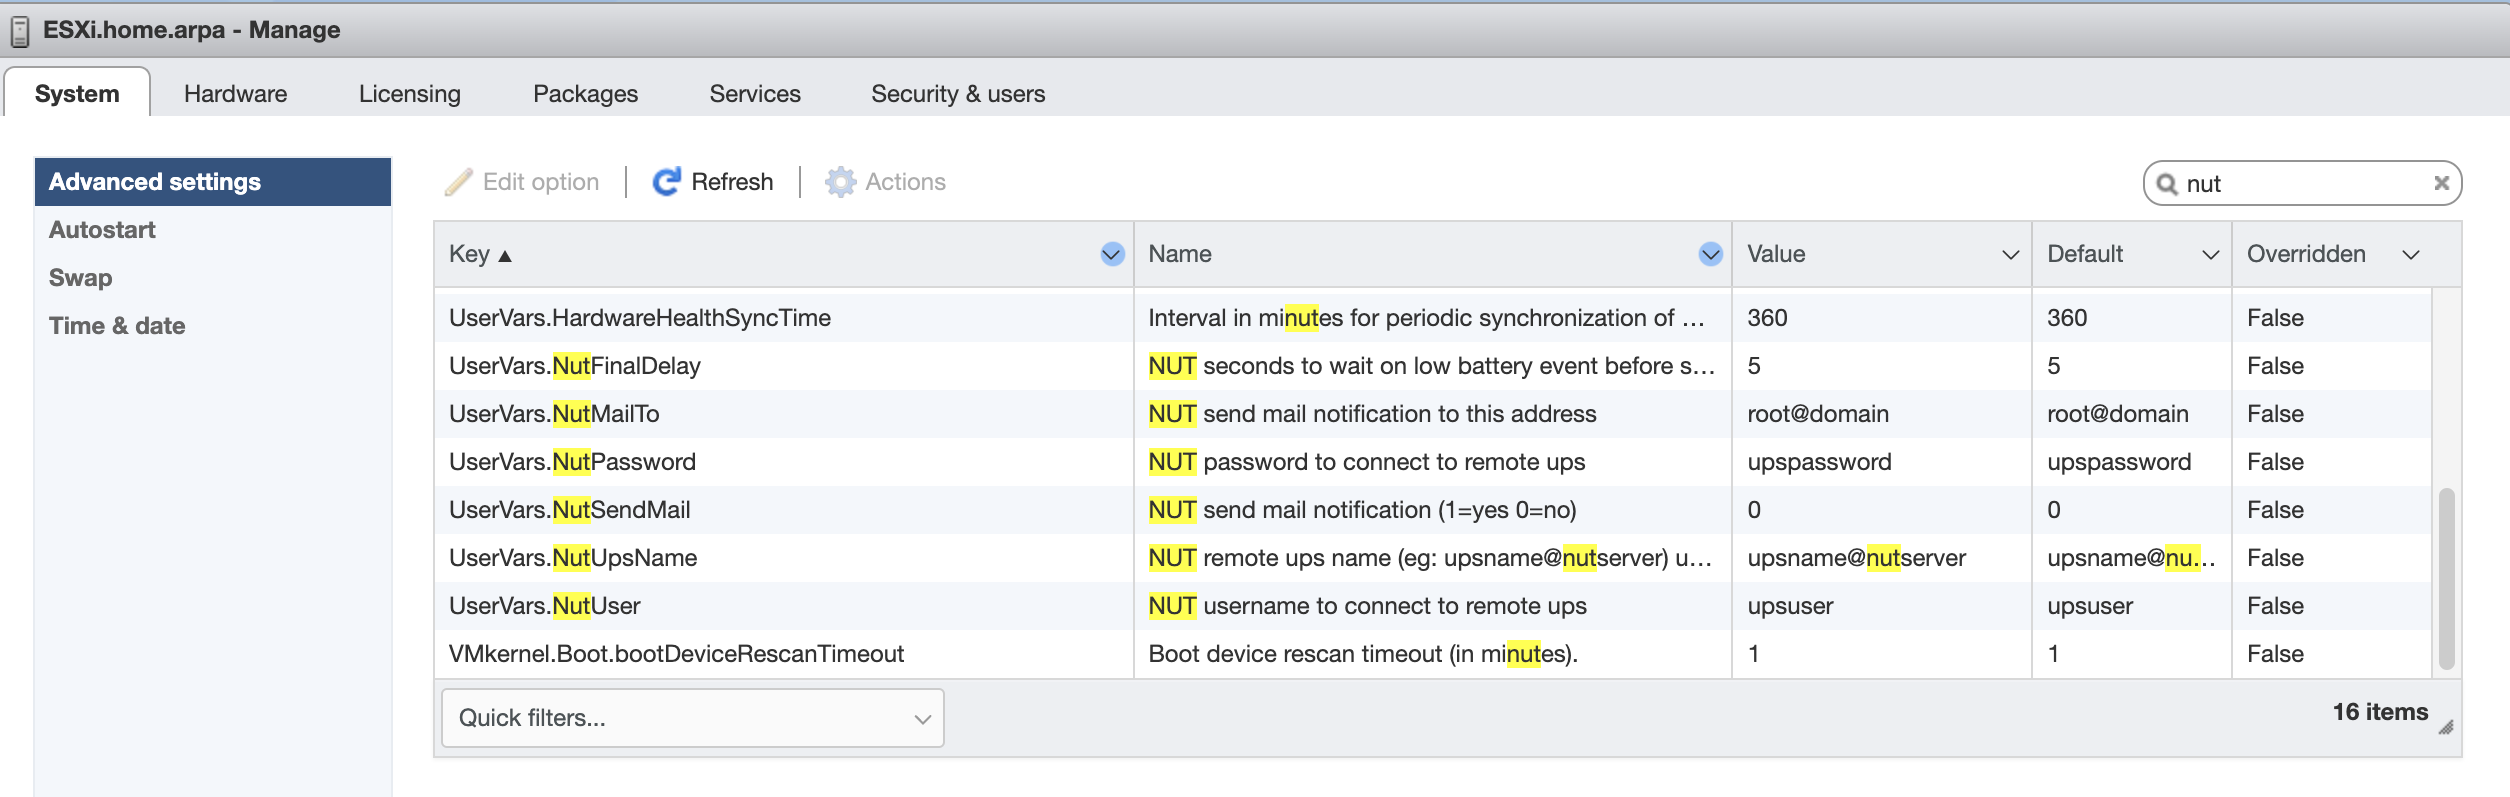Switch to the System tab
The width and height of the screenshot is (2510, 797).
tap(77, 93)
